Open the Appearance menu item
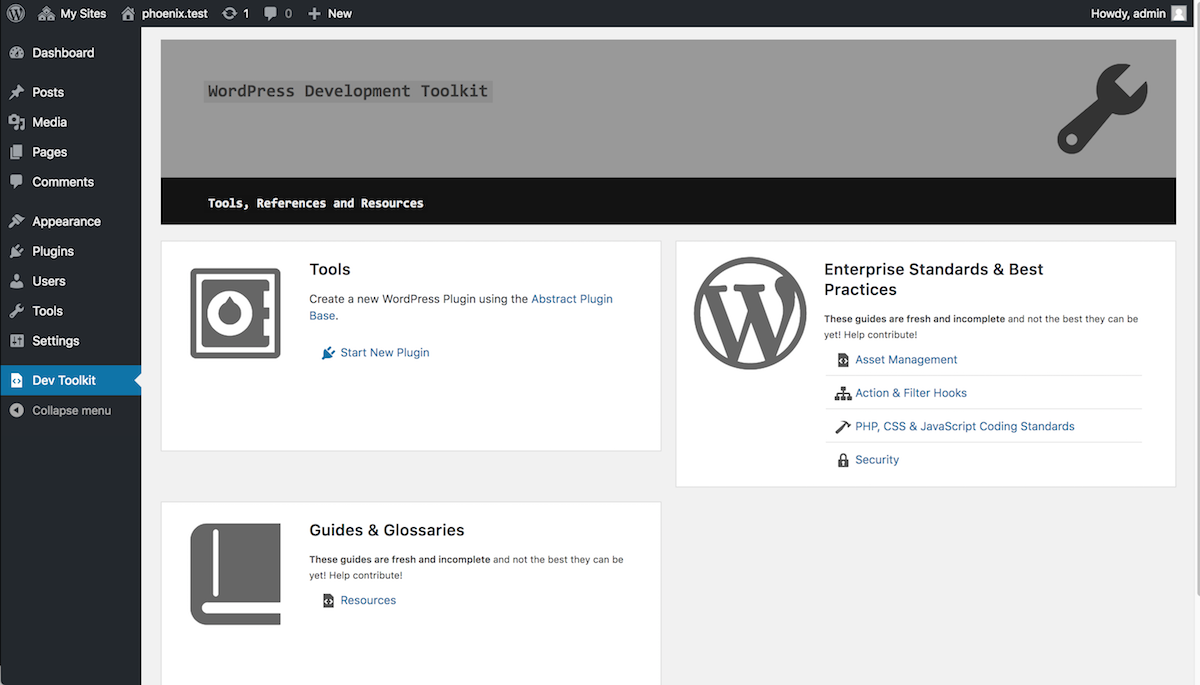This screenshot has height=685, width=1200. (70, 221)
